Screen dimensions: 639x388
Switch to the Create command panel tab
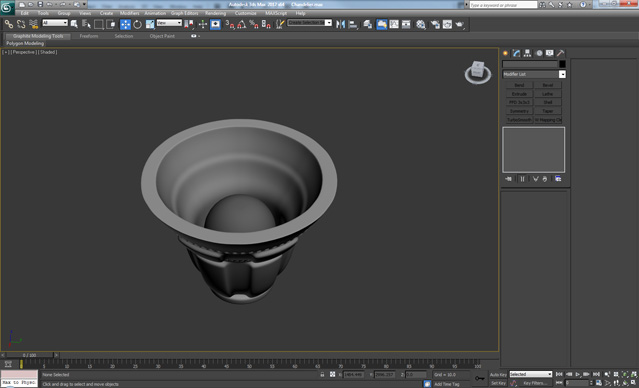[x=506, y=53]
